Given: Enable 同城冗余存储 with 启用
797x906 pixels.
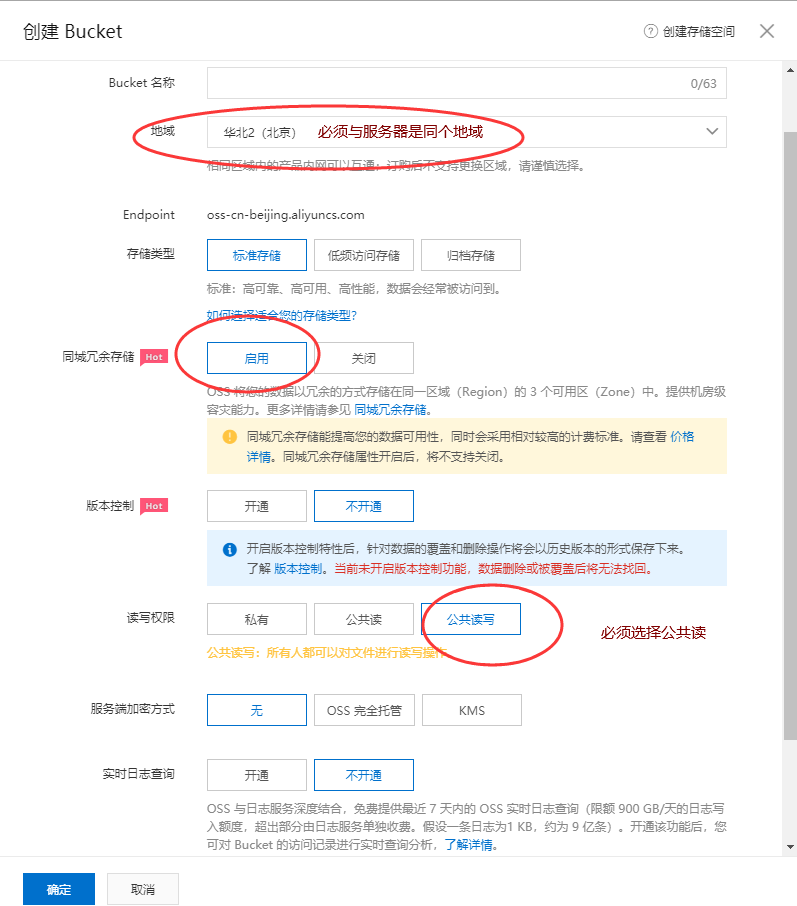Looking at the screenshot, I should (x=257, y=358).
